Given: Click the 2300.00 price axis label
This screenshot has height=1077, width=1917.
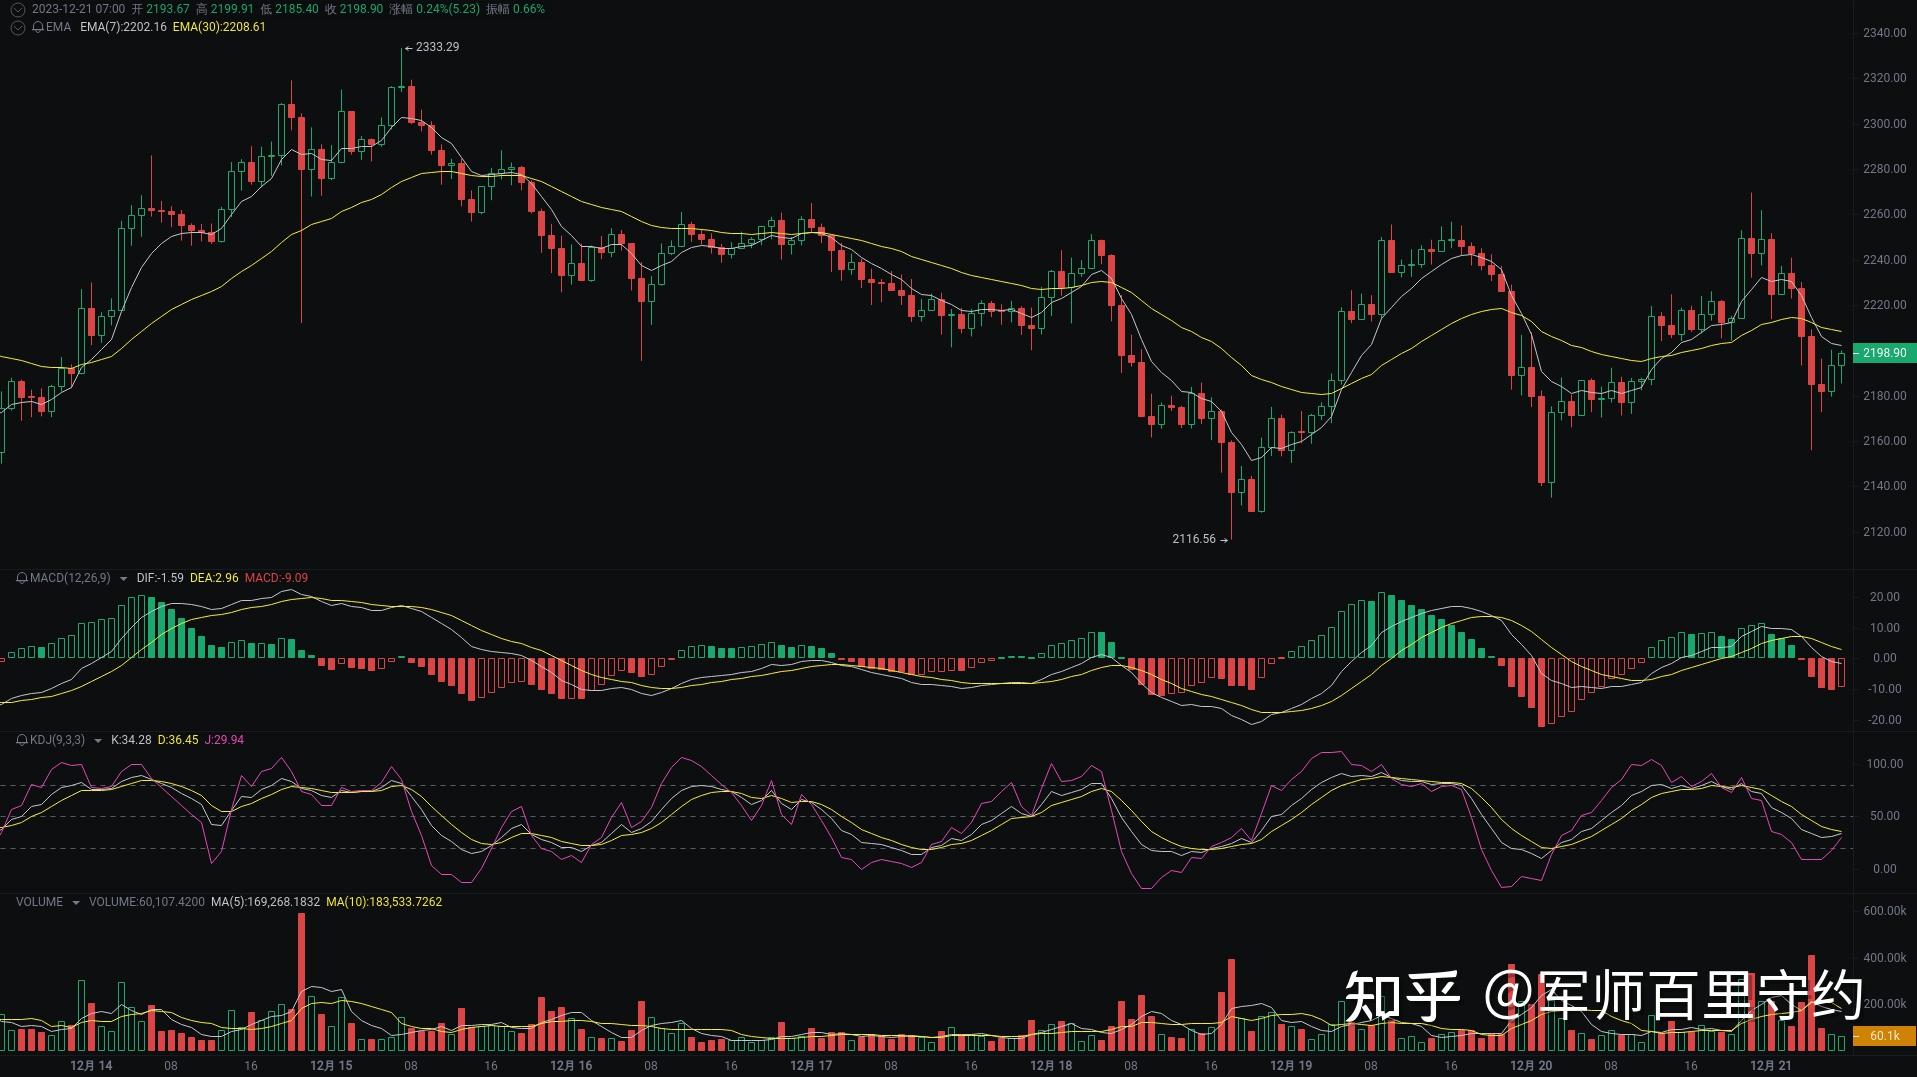Looking at the screenshot, I should (x=1884, y=124).
